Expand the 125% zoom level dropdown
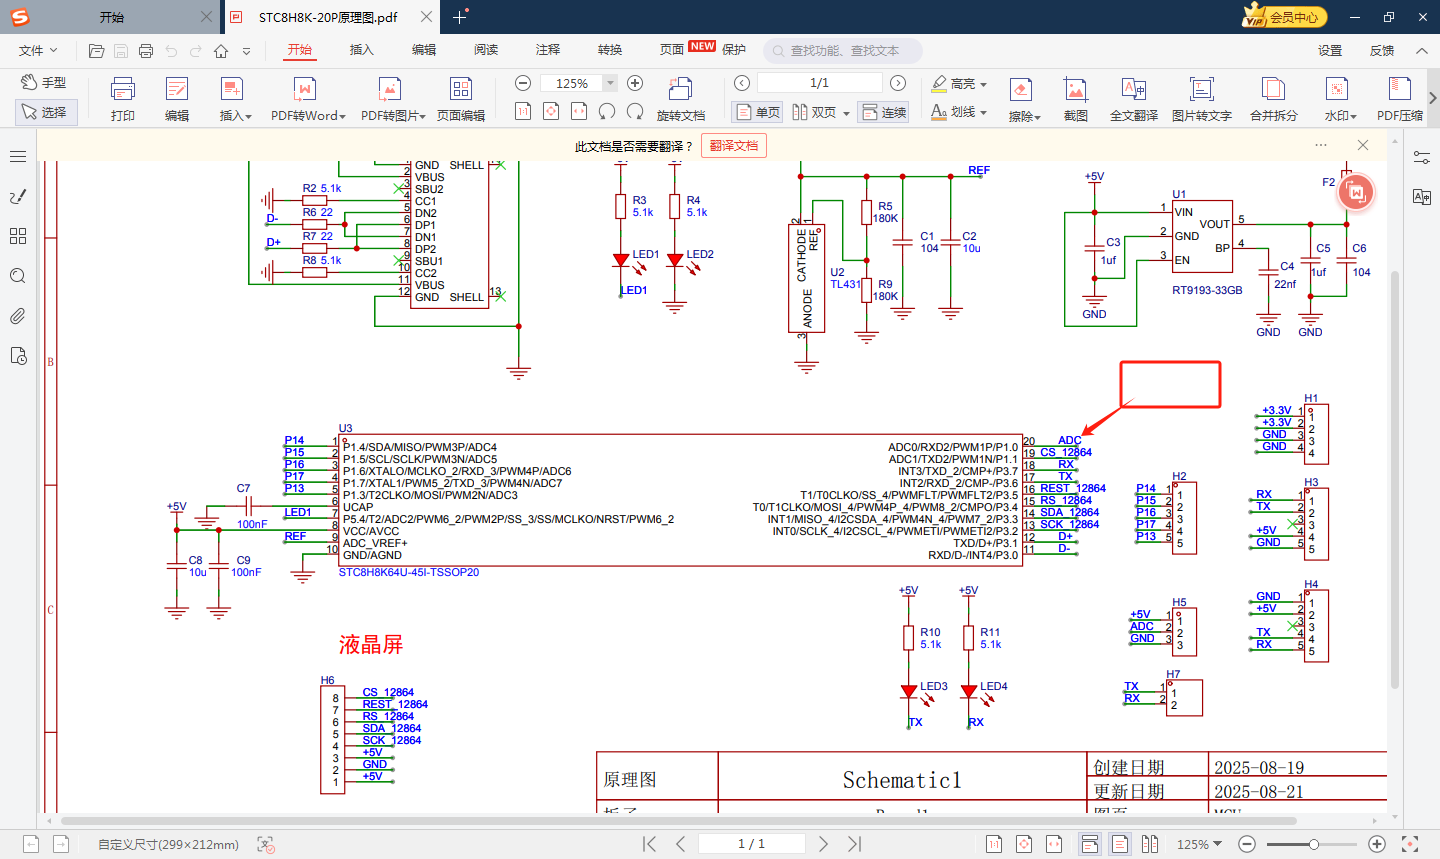The width and height of the screenshot is (1440, 859). coord(610,83)
